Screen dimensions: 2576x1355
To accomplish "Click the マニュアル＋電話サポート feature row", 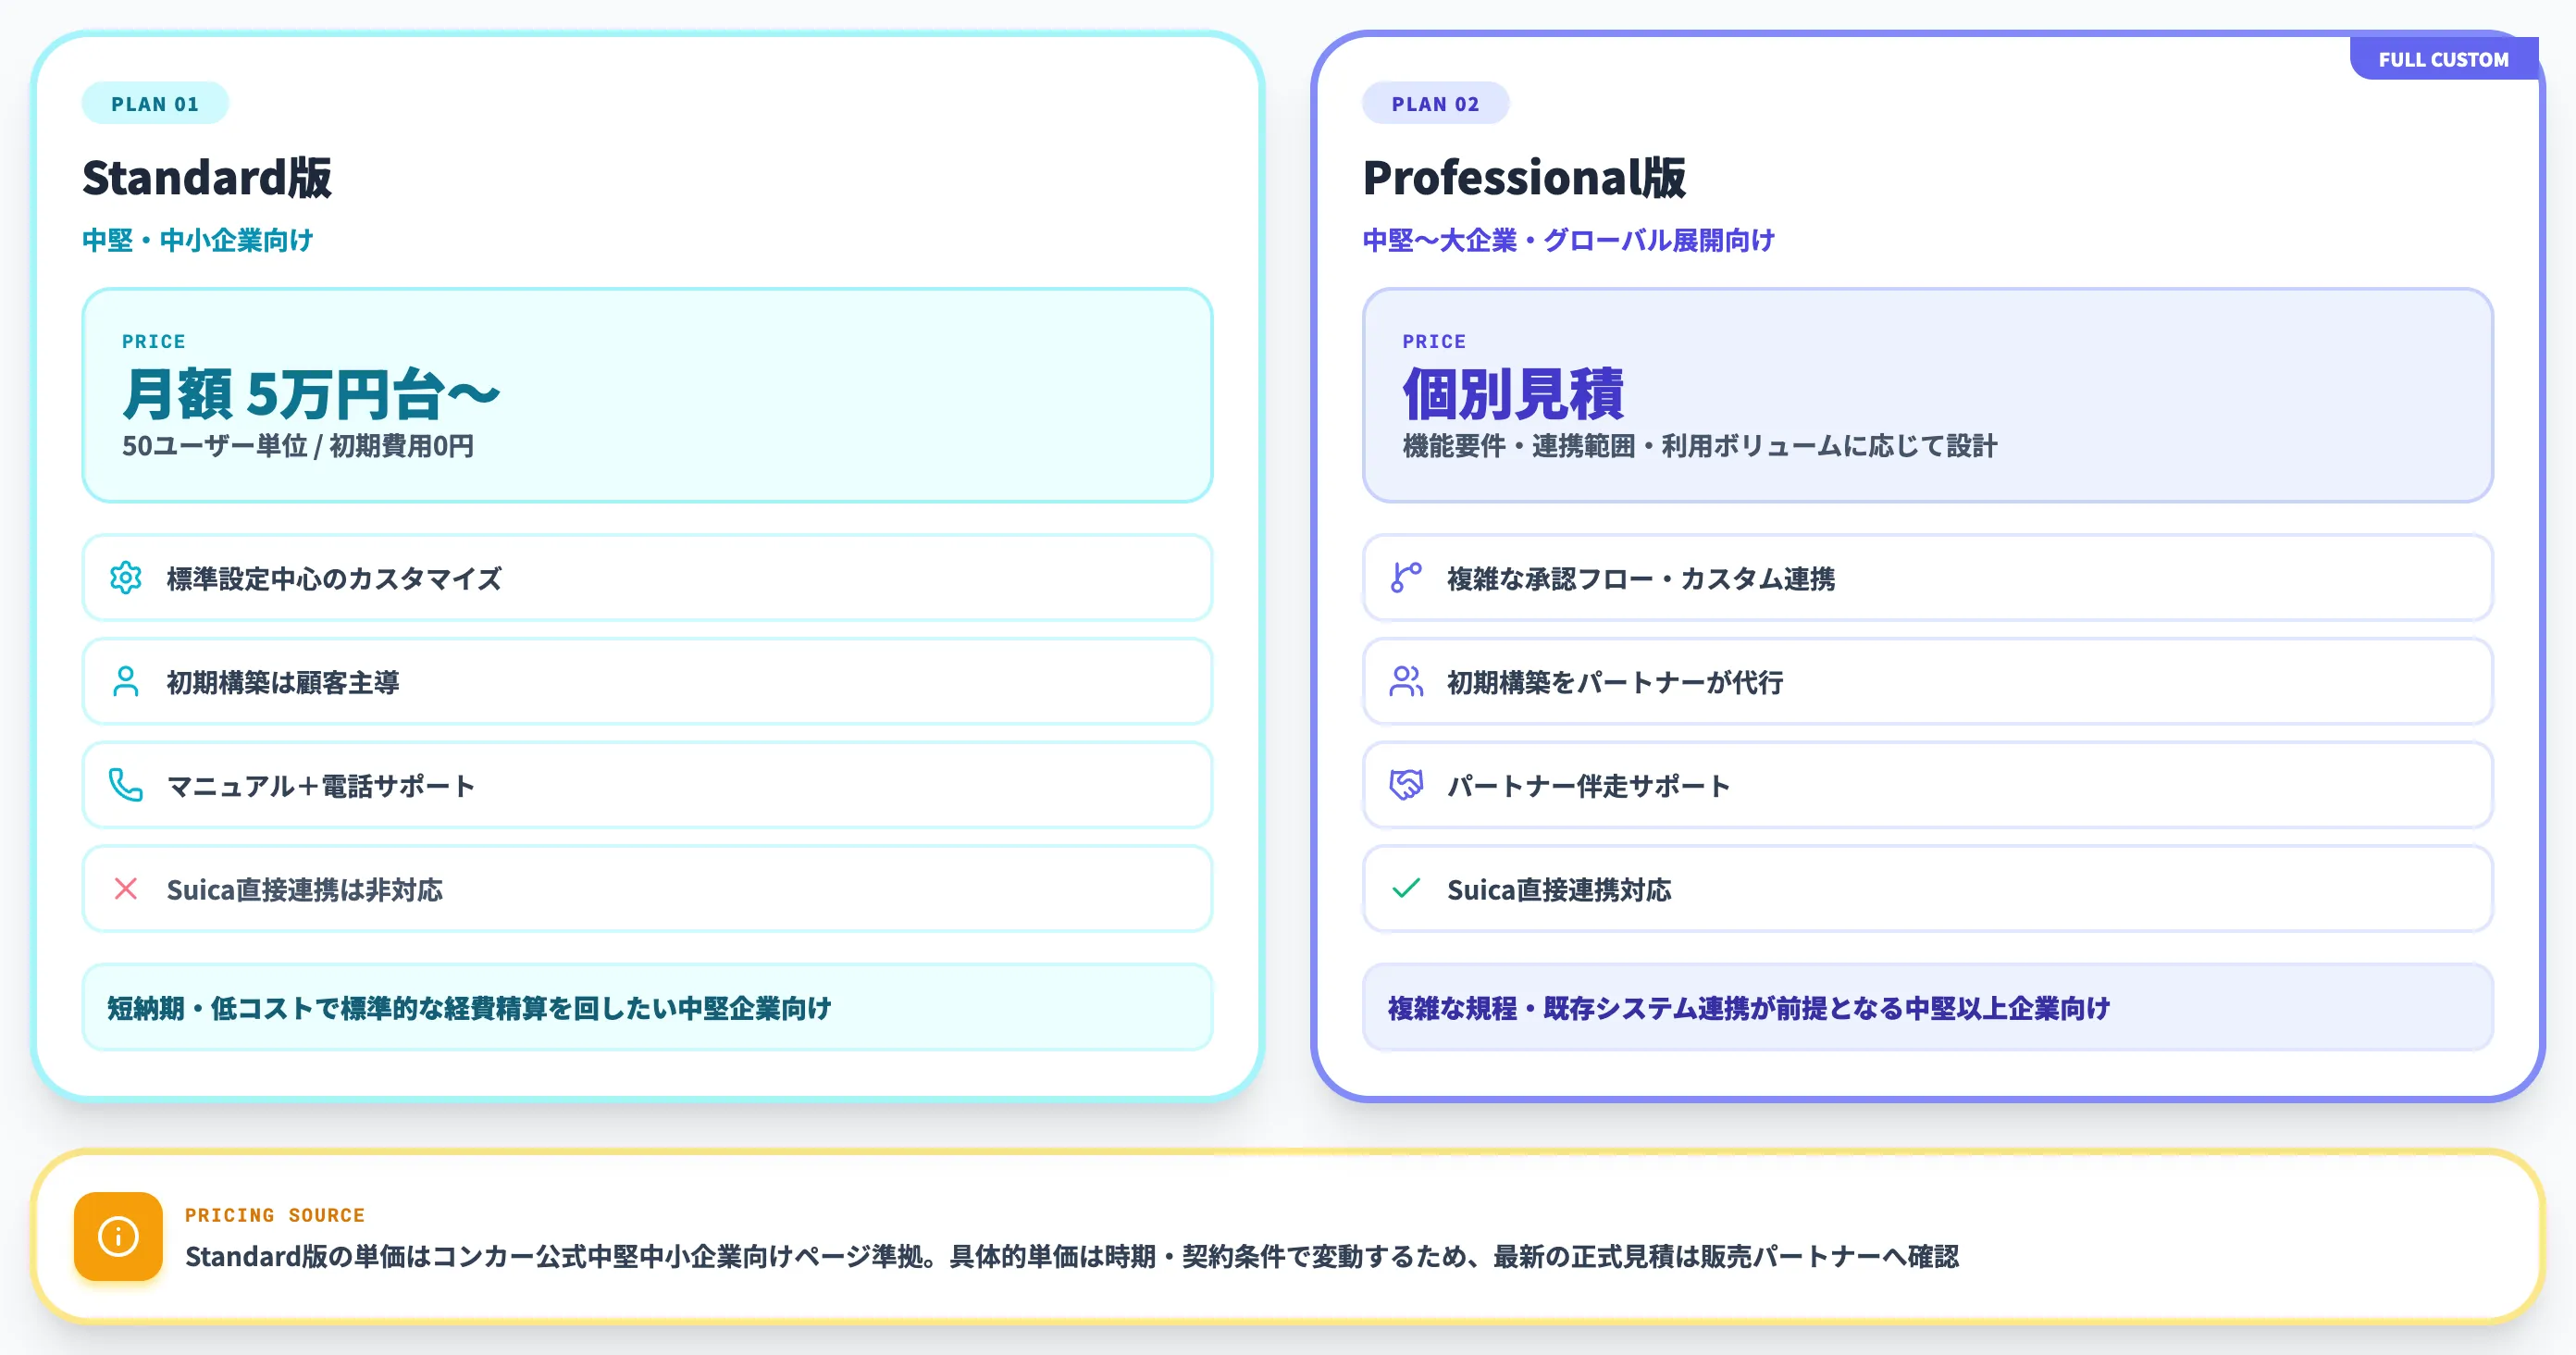I will 647,786.
